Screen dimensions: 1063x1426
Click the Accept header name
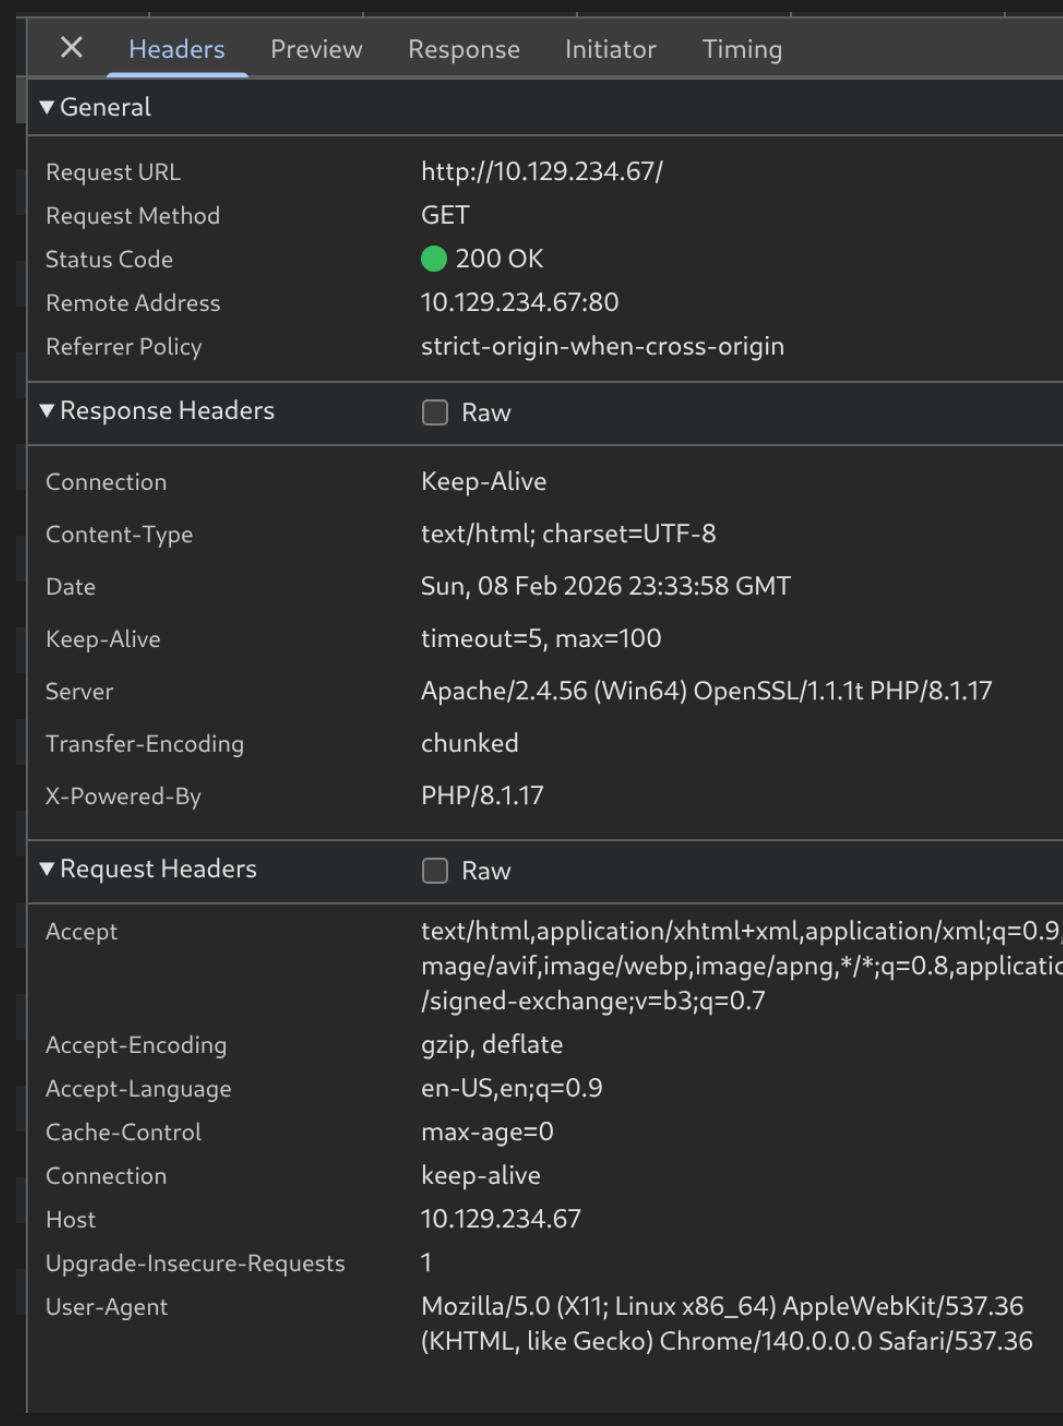pyautogui.click(x=81, y=932)
